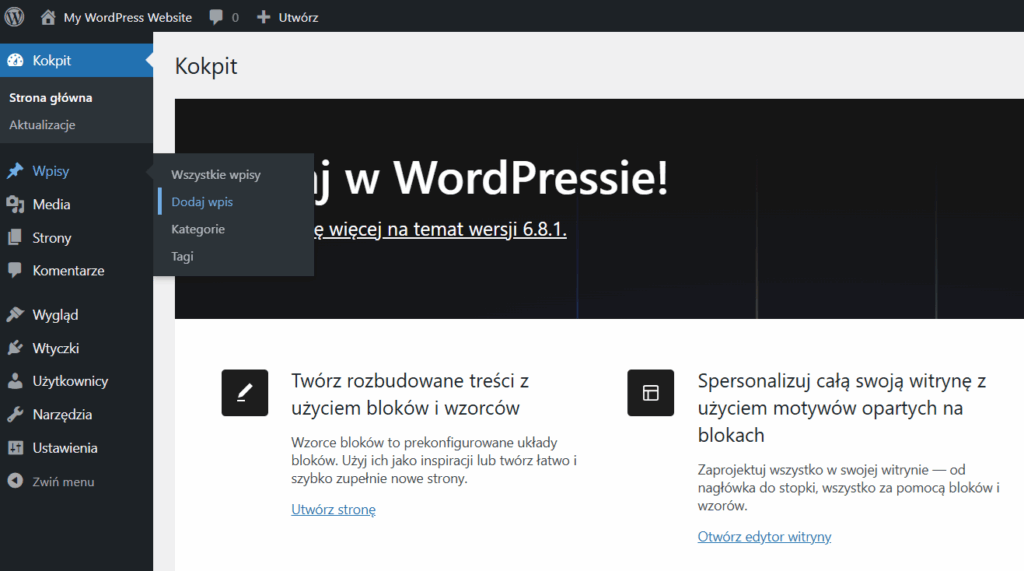This screenshot has width=1024, height=571.
Task: Click the Wpisy pushpin icon
Action: pyautogui.click(x=15, y=171)
